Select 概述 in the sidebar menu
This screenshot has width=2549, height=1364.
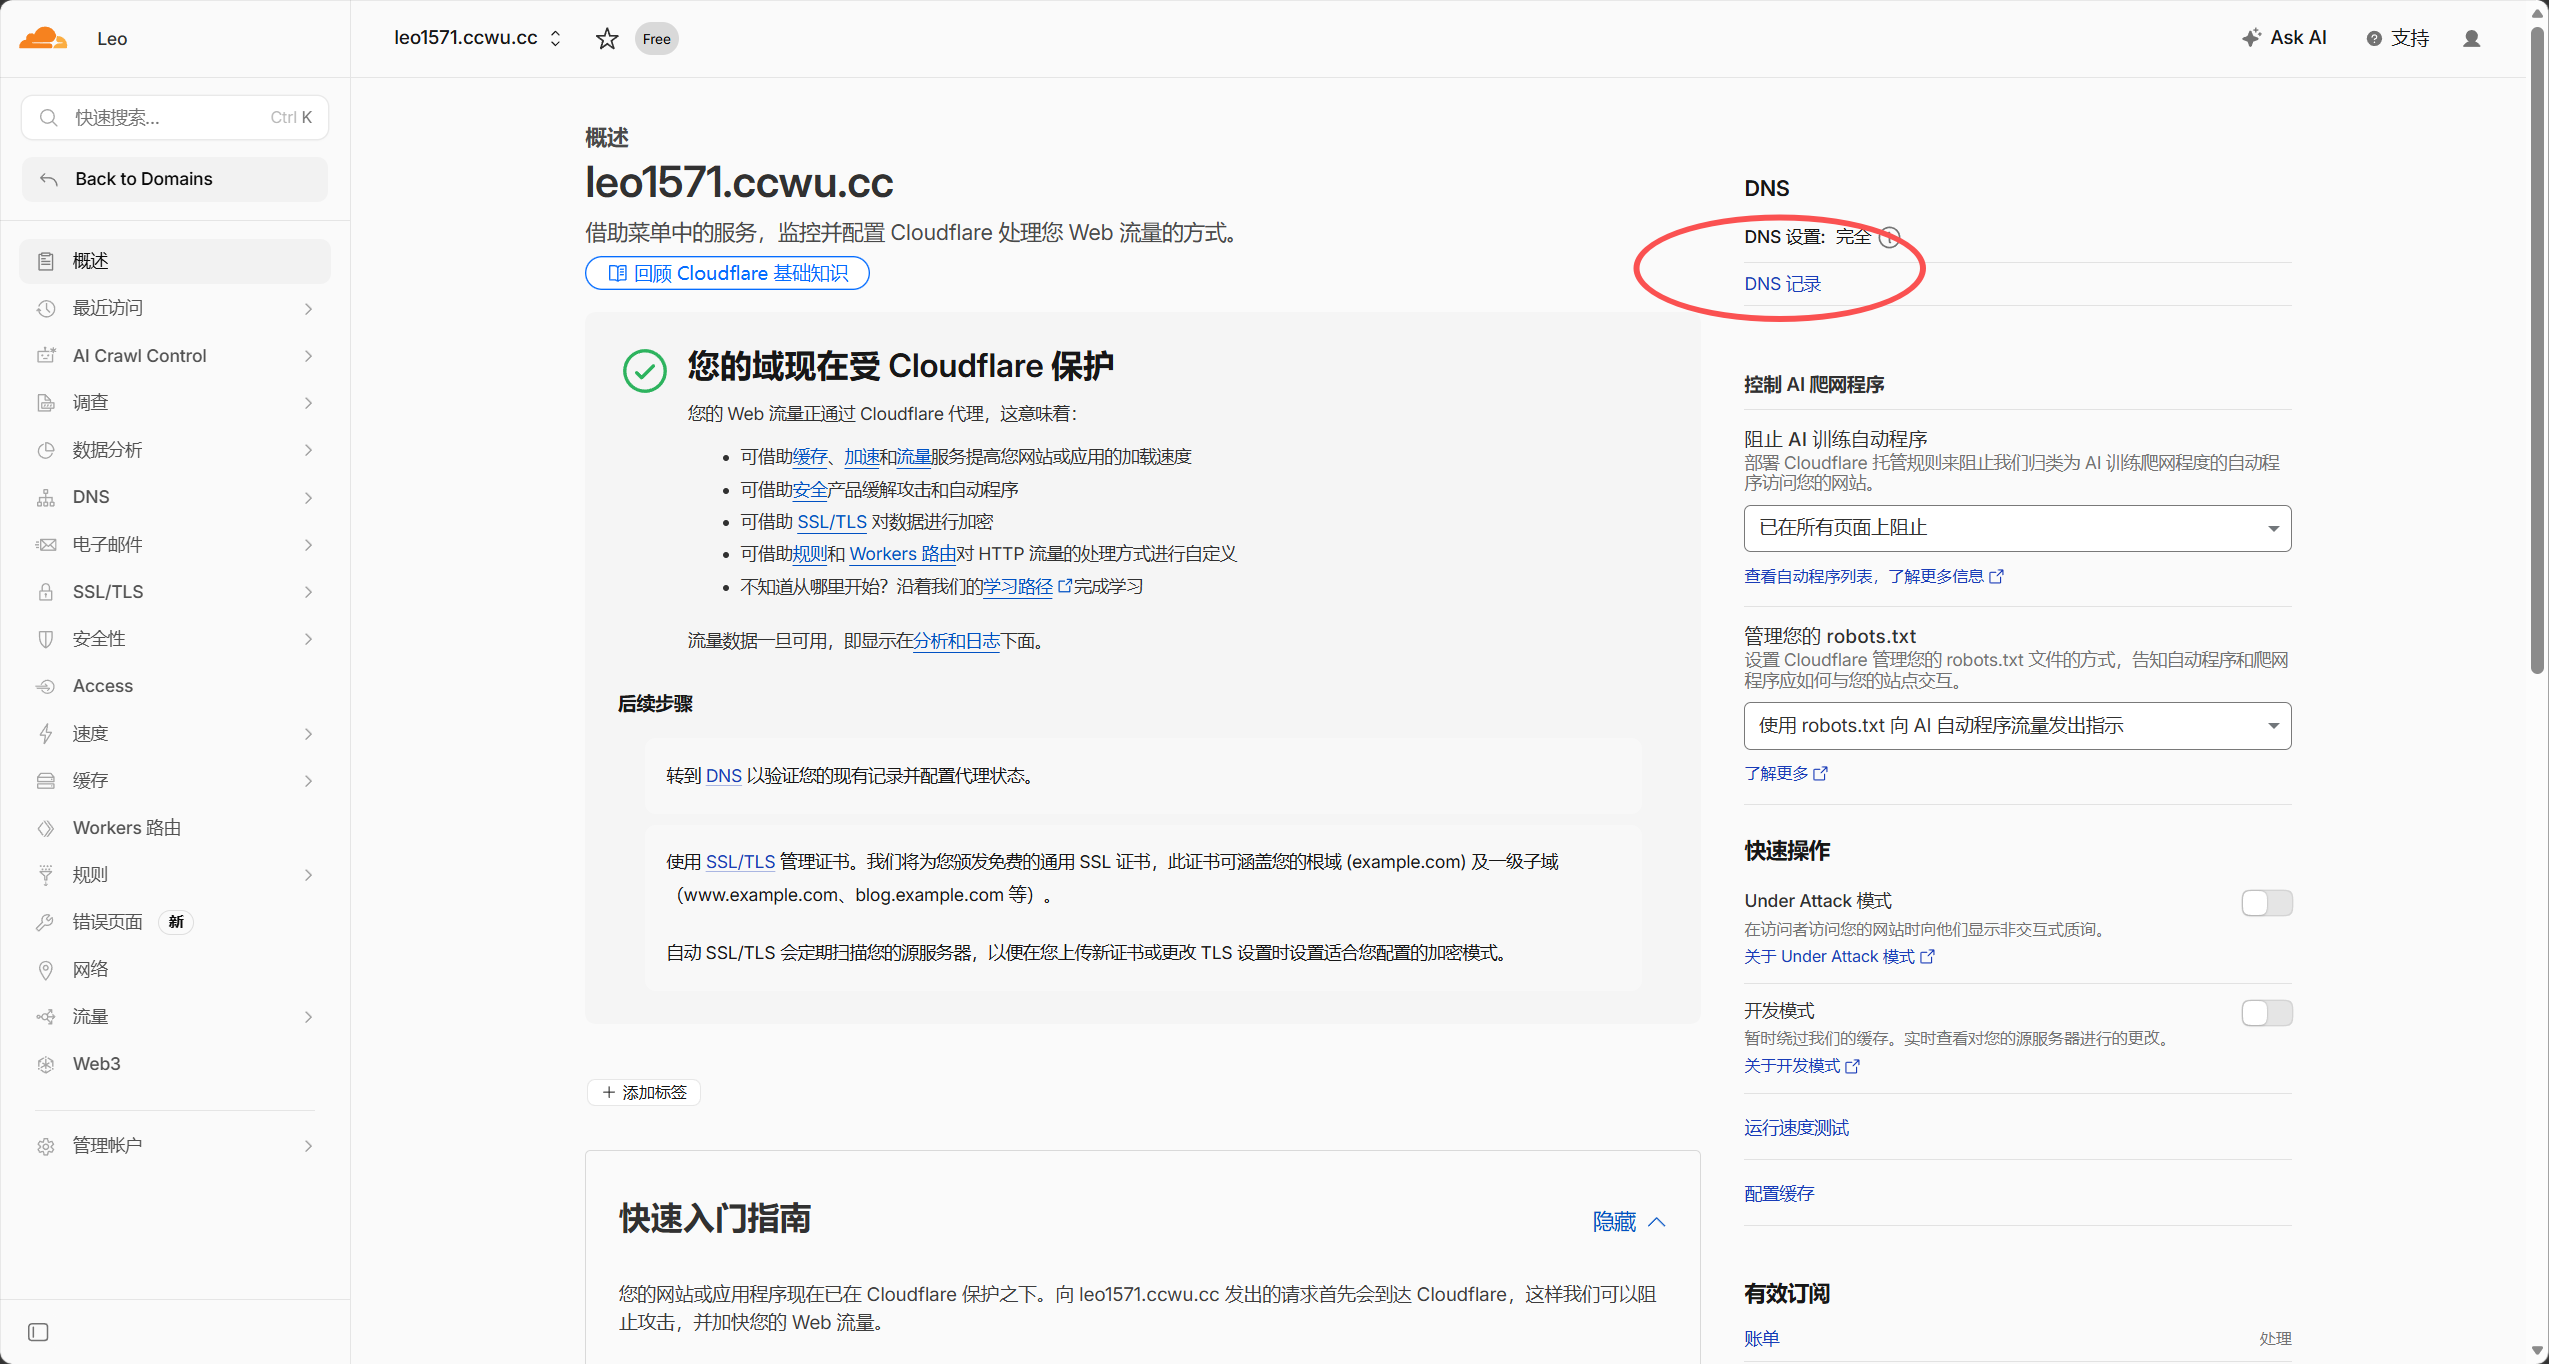(x=175, y=261)
